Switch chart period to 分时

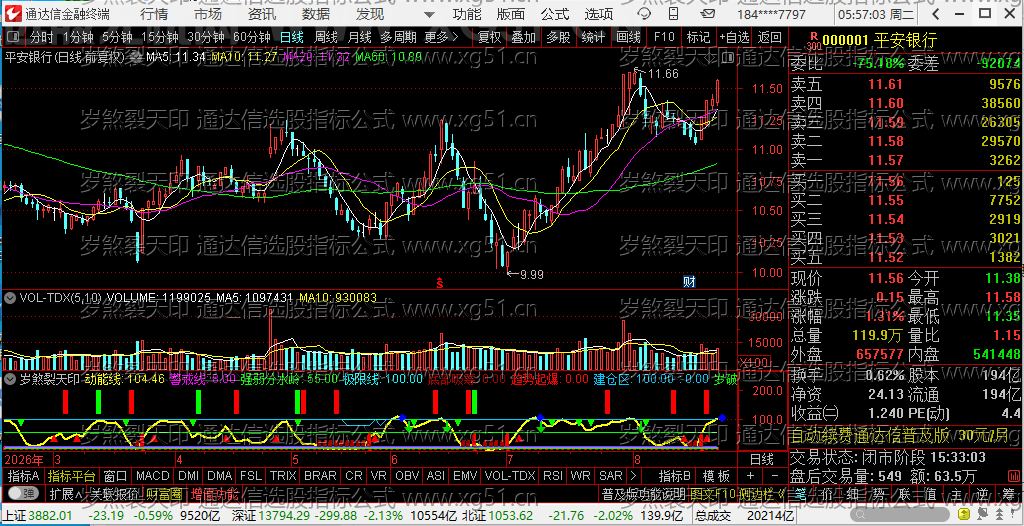(x=40, y=37)
